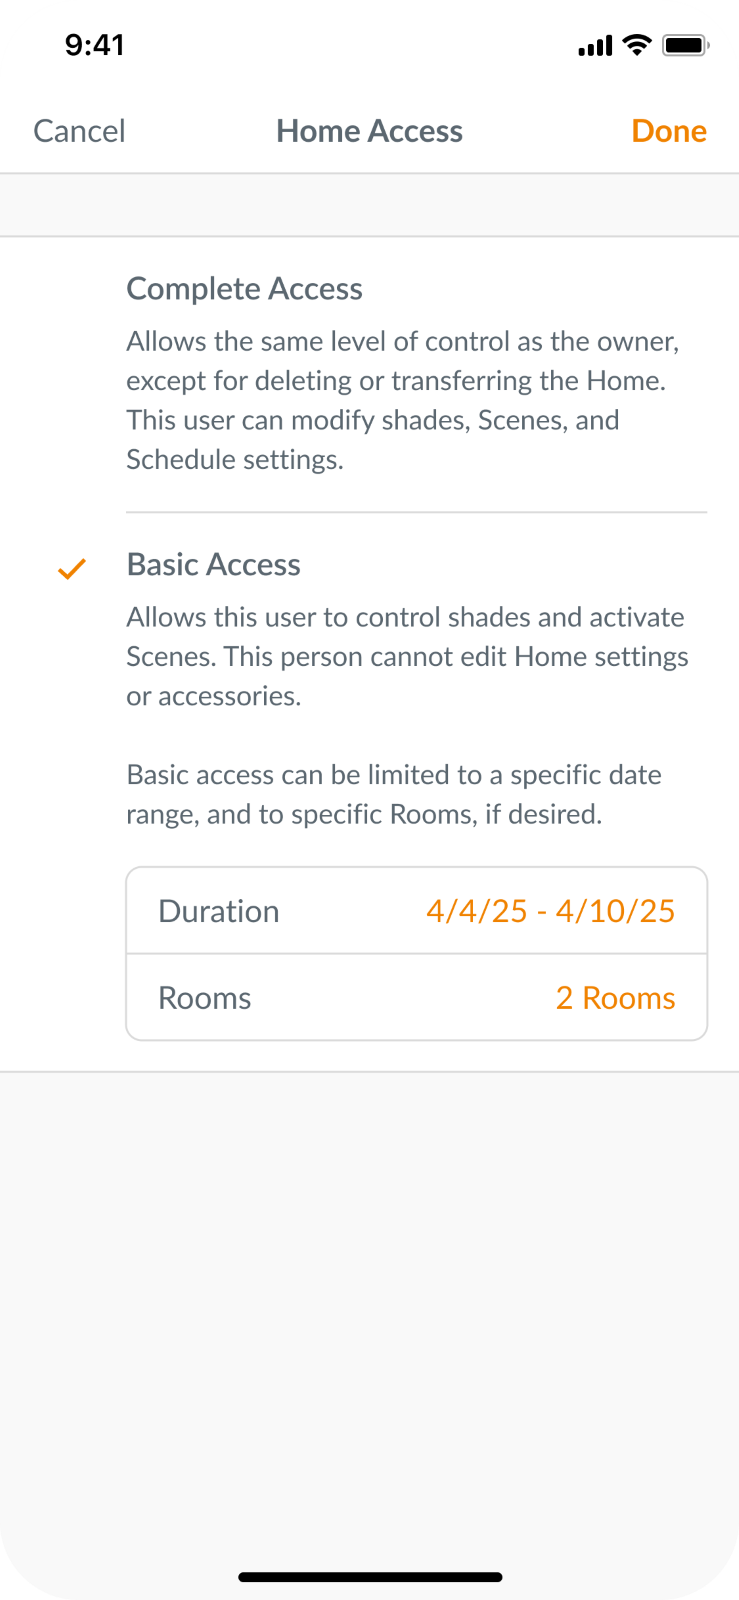This screenshot has width=739, height=1600.
Task: Cancel out of Home Access
Action: [x=78, y=131]
